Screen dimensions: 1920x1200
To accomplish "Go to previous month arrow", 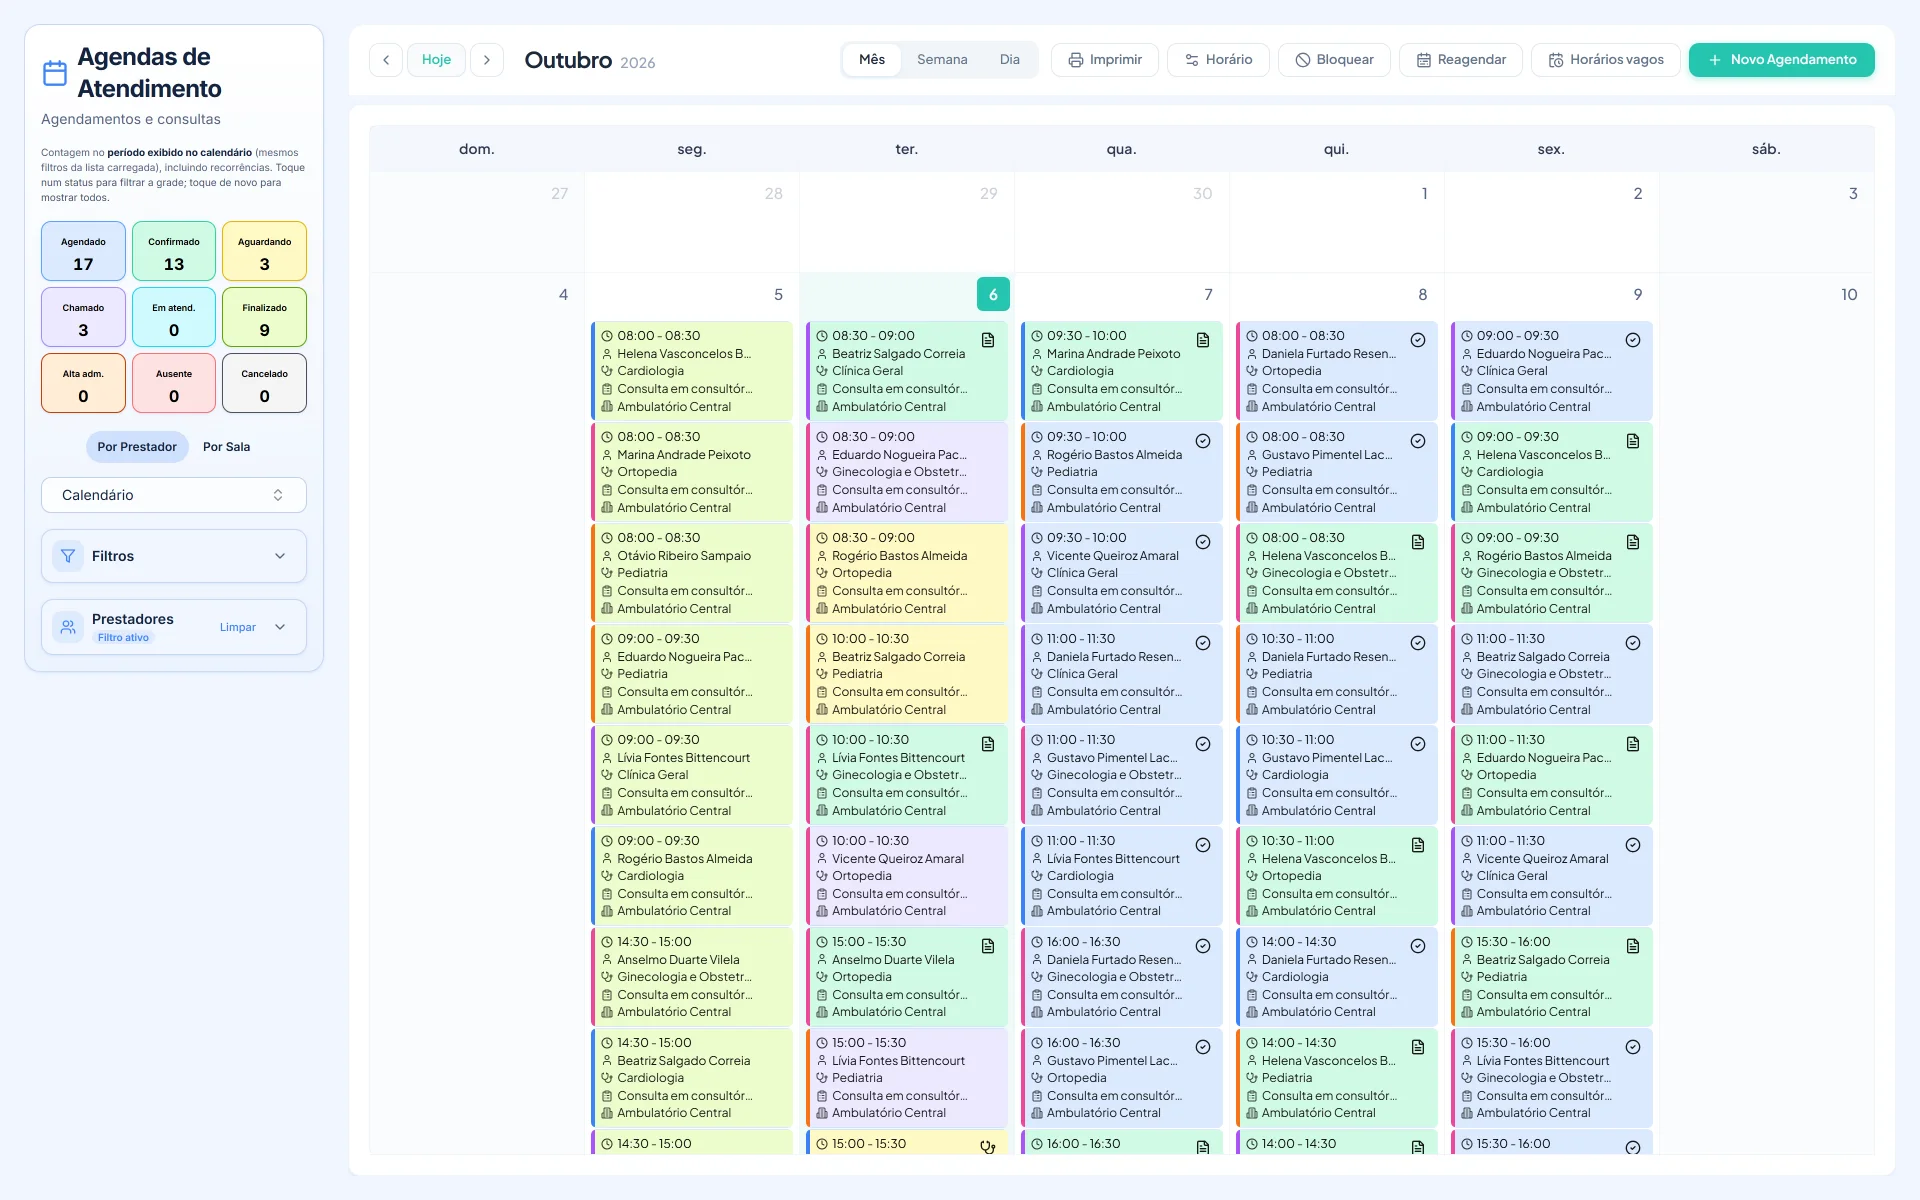I will (386, 60).
